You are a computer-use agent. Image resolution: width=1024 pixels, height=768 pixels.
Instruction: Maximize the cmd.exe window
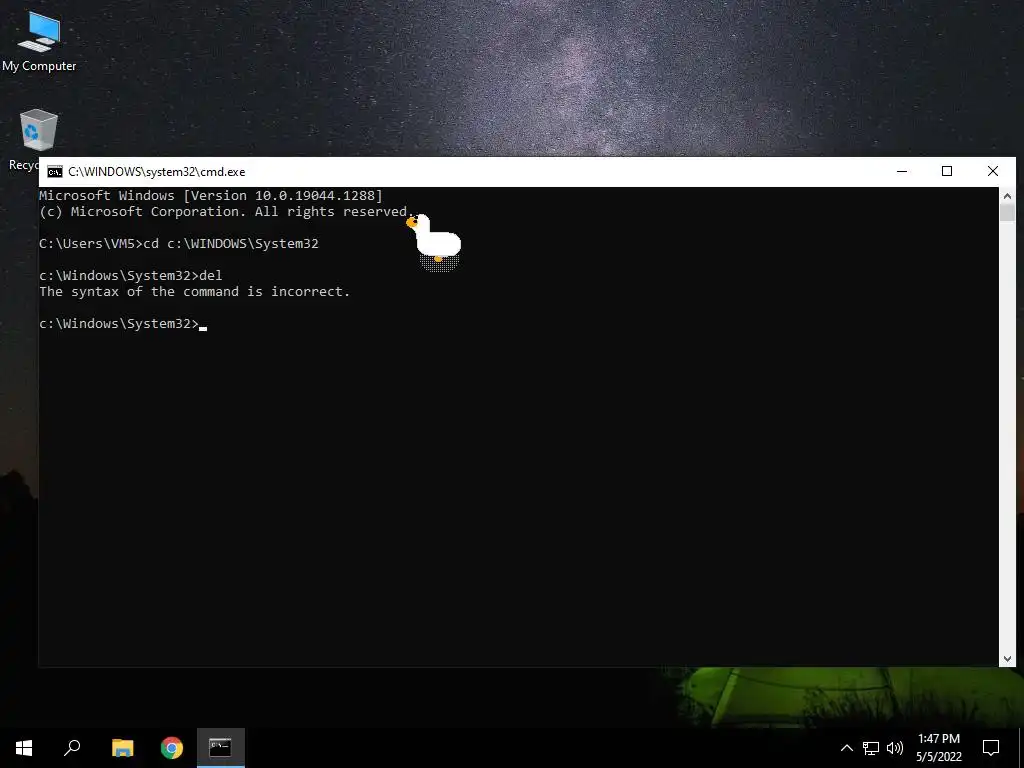[x=947, y=171]
